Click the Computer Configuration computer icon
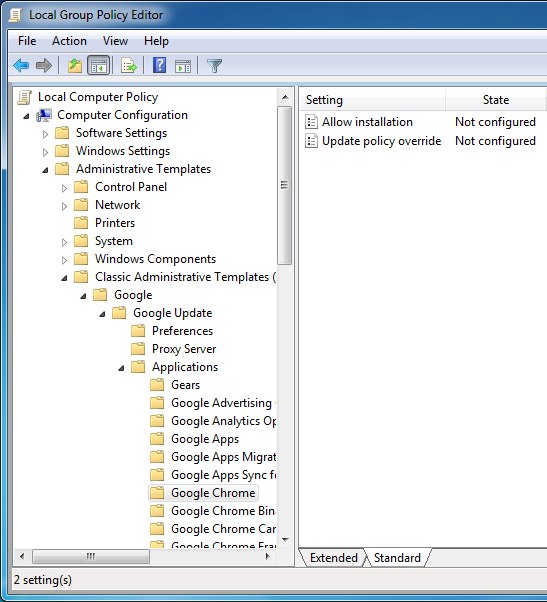 coord(44,115)
